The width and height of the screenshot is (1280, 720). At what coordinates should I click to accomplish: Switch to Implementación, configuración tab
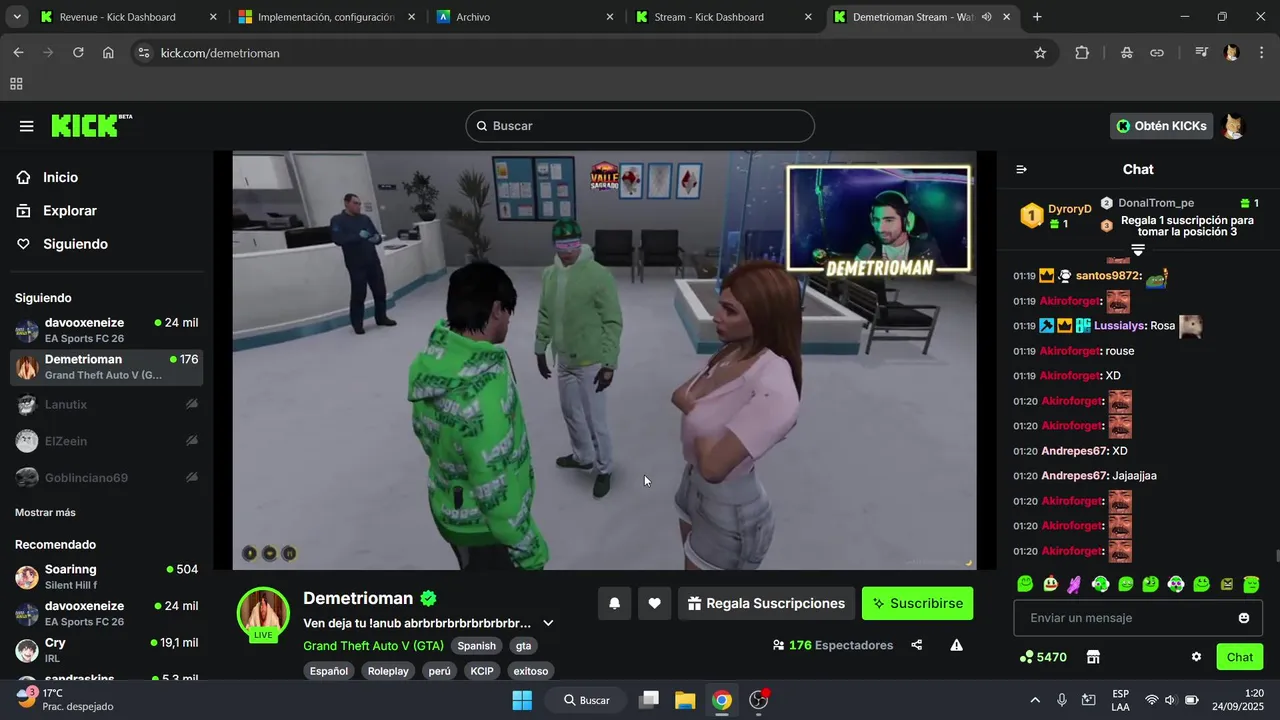(328, 17)
